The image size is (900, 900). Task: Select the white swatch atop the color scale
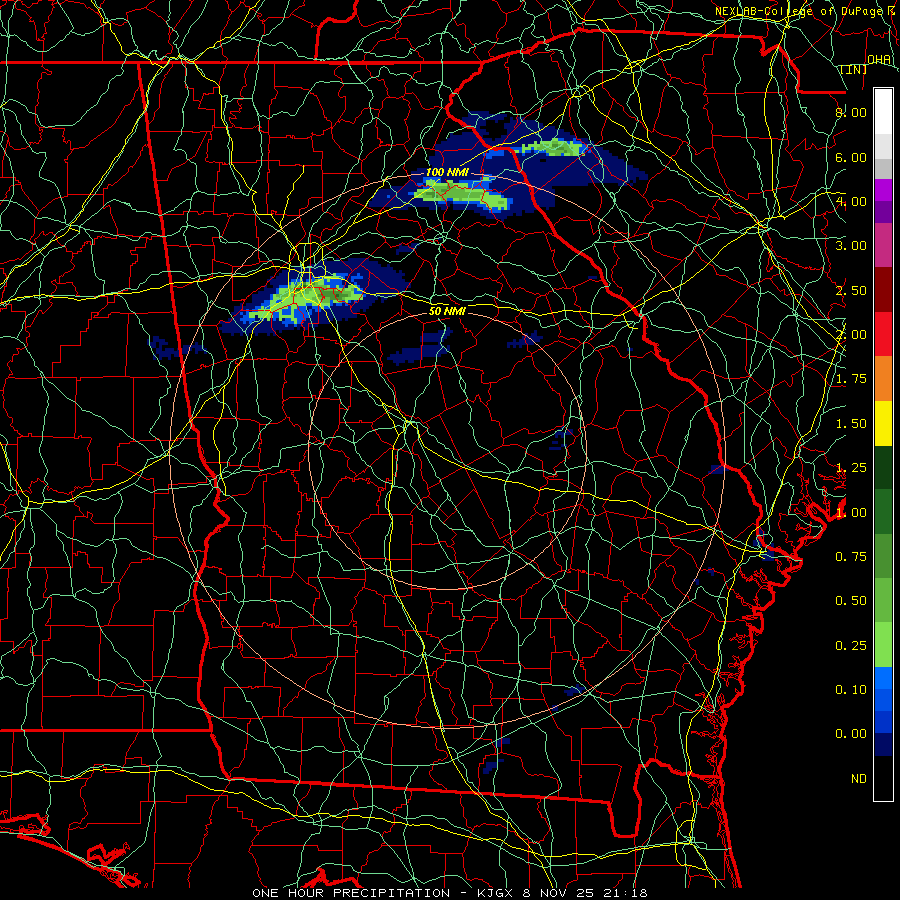pyautogui.click(x=883, y=111)
